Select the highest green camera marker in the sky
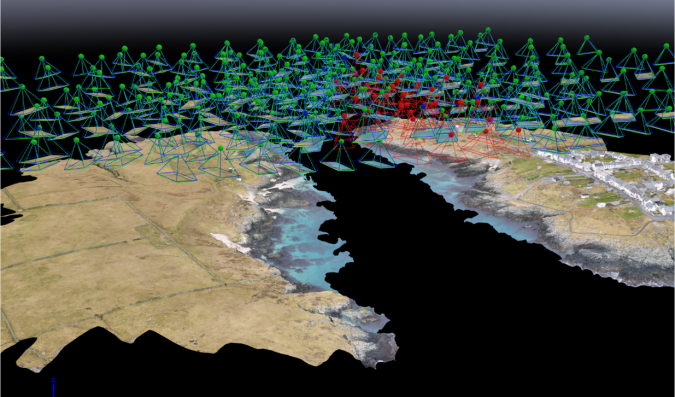 [x=488, y=30]
